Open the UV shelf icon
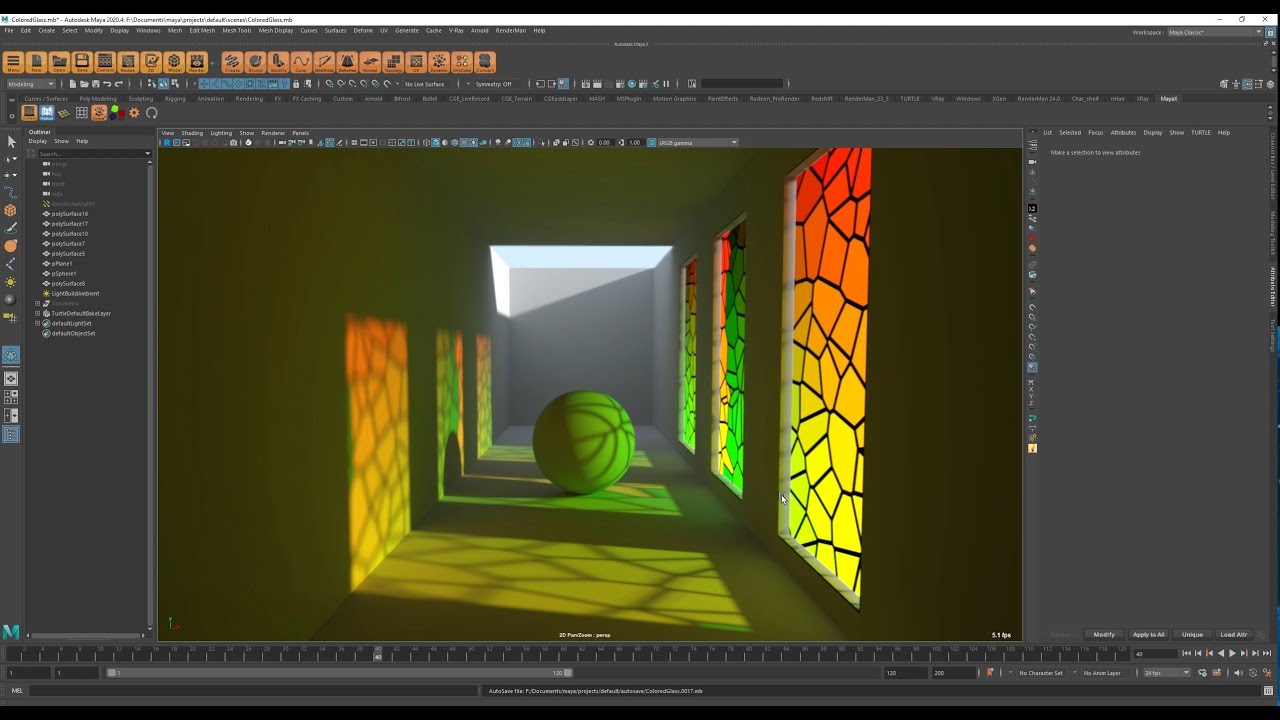 click(x=416, y=62)
